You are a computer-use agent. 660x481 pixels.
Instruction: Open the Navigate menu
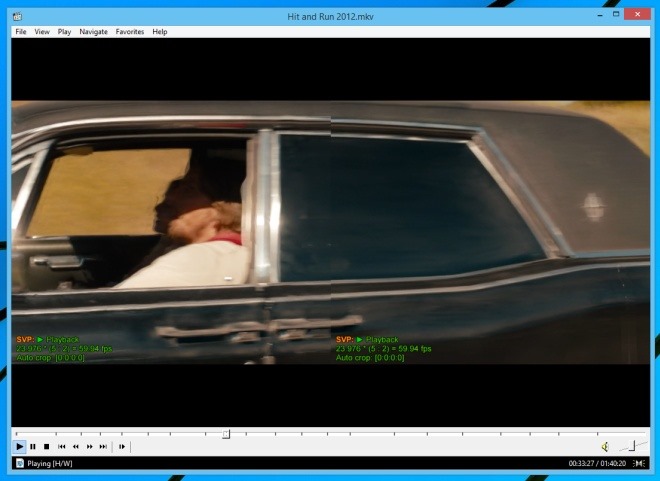[93, 32]
